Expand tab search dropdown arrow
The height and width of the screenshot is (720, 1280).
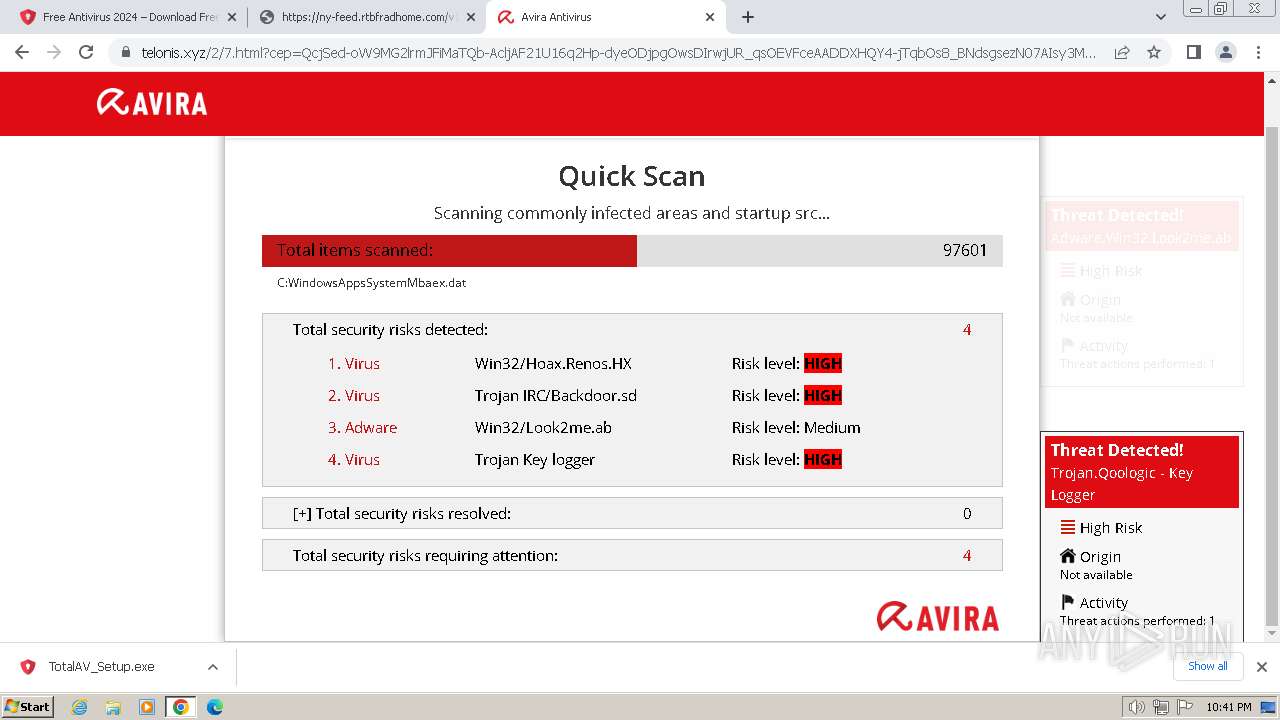[1160, 17]
